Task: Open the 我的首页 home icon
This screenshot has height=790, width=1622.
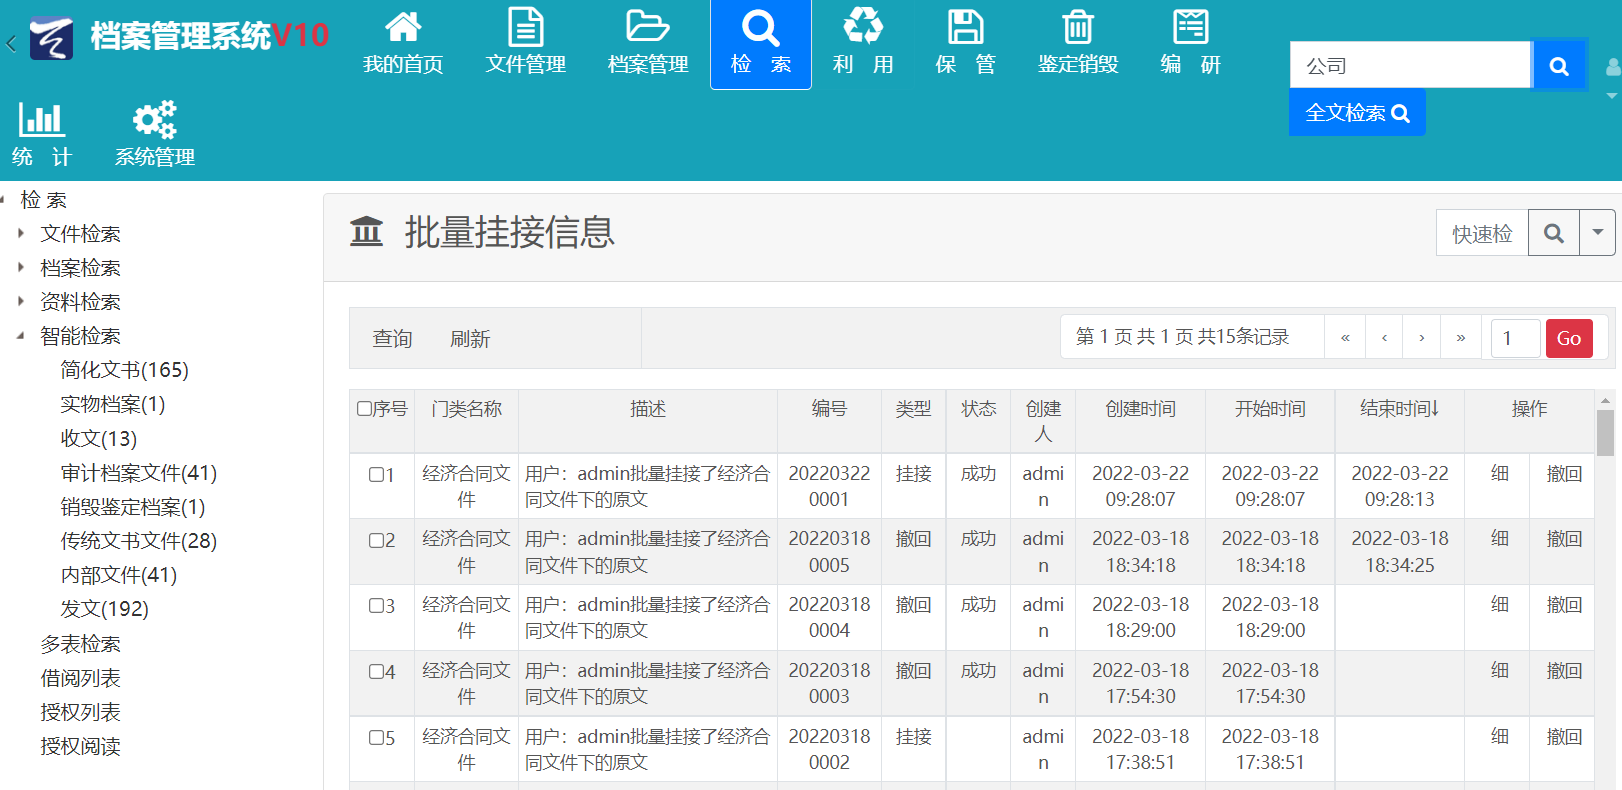Action: (403, 28)
